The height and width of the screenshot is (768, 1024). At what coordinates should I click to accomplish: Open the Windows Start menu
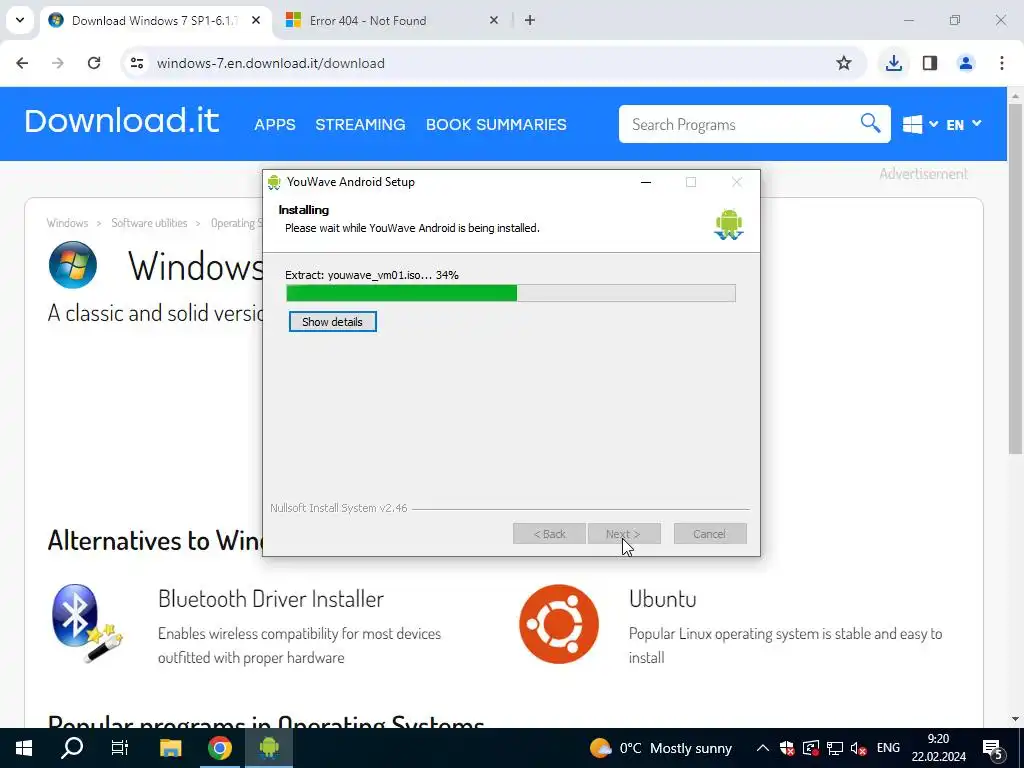pyautogui.click(x=24, y=748)
